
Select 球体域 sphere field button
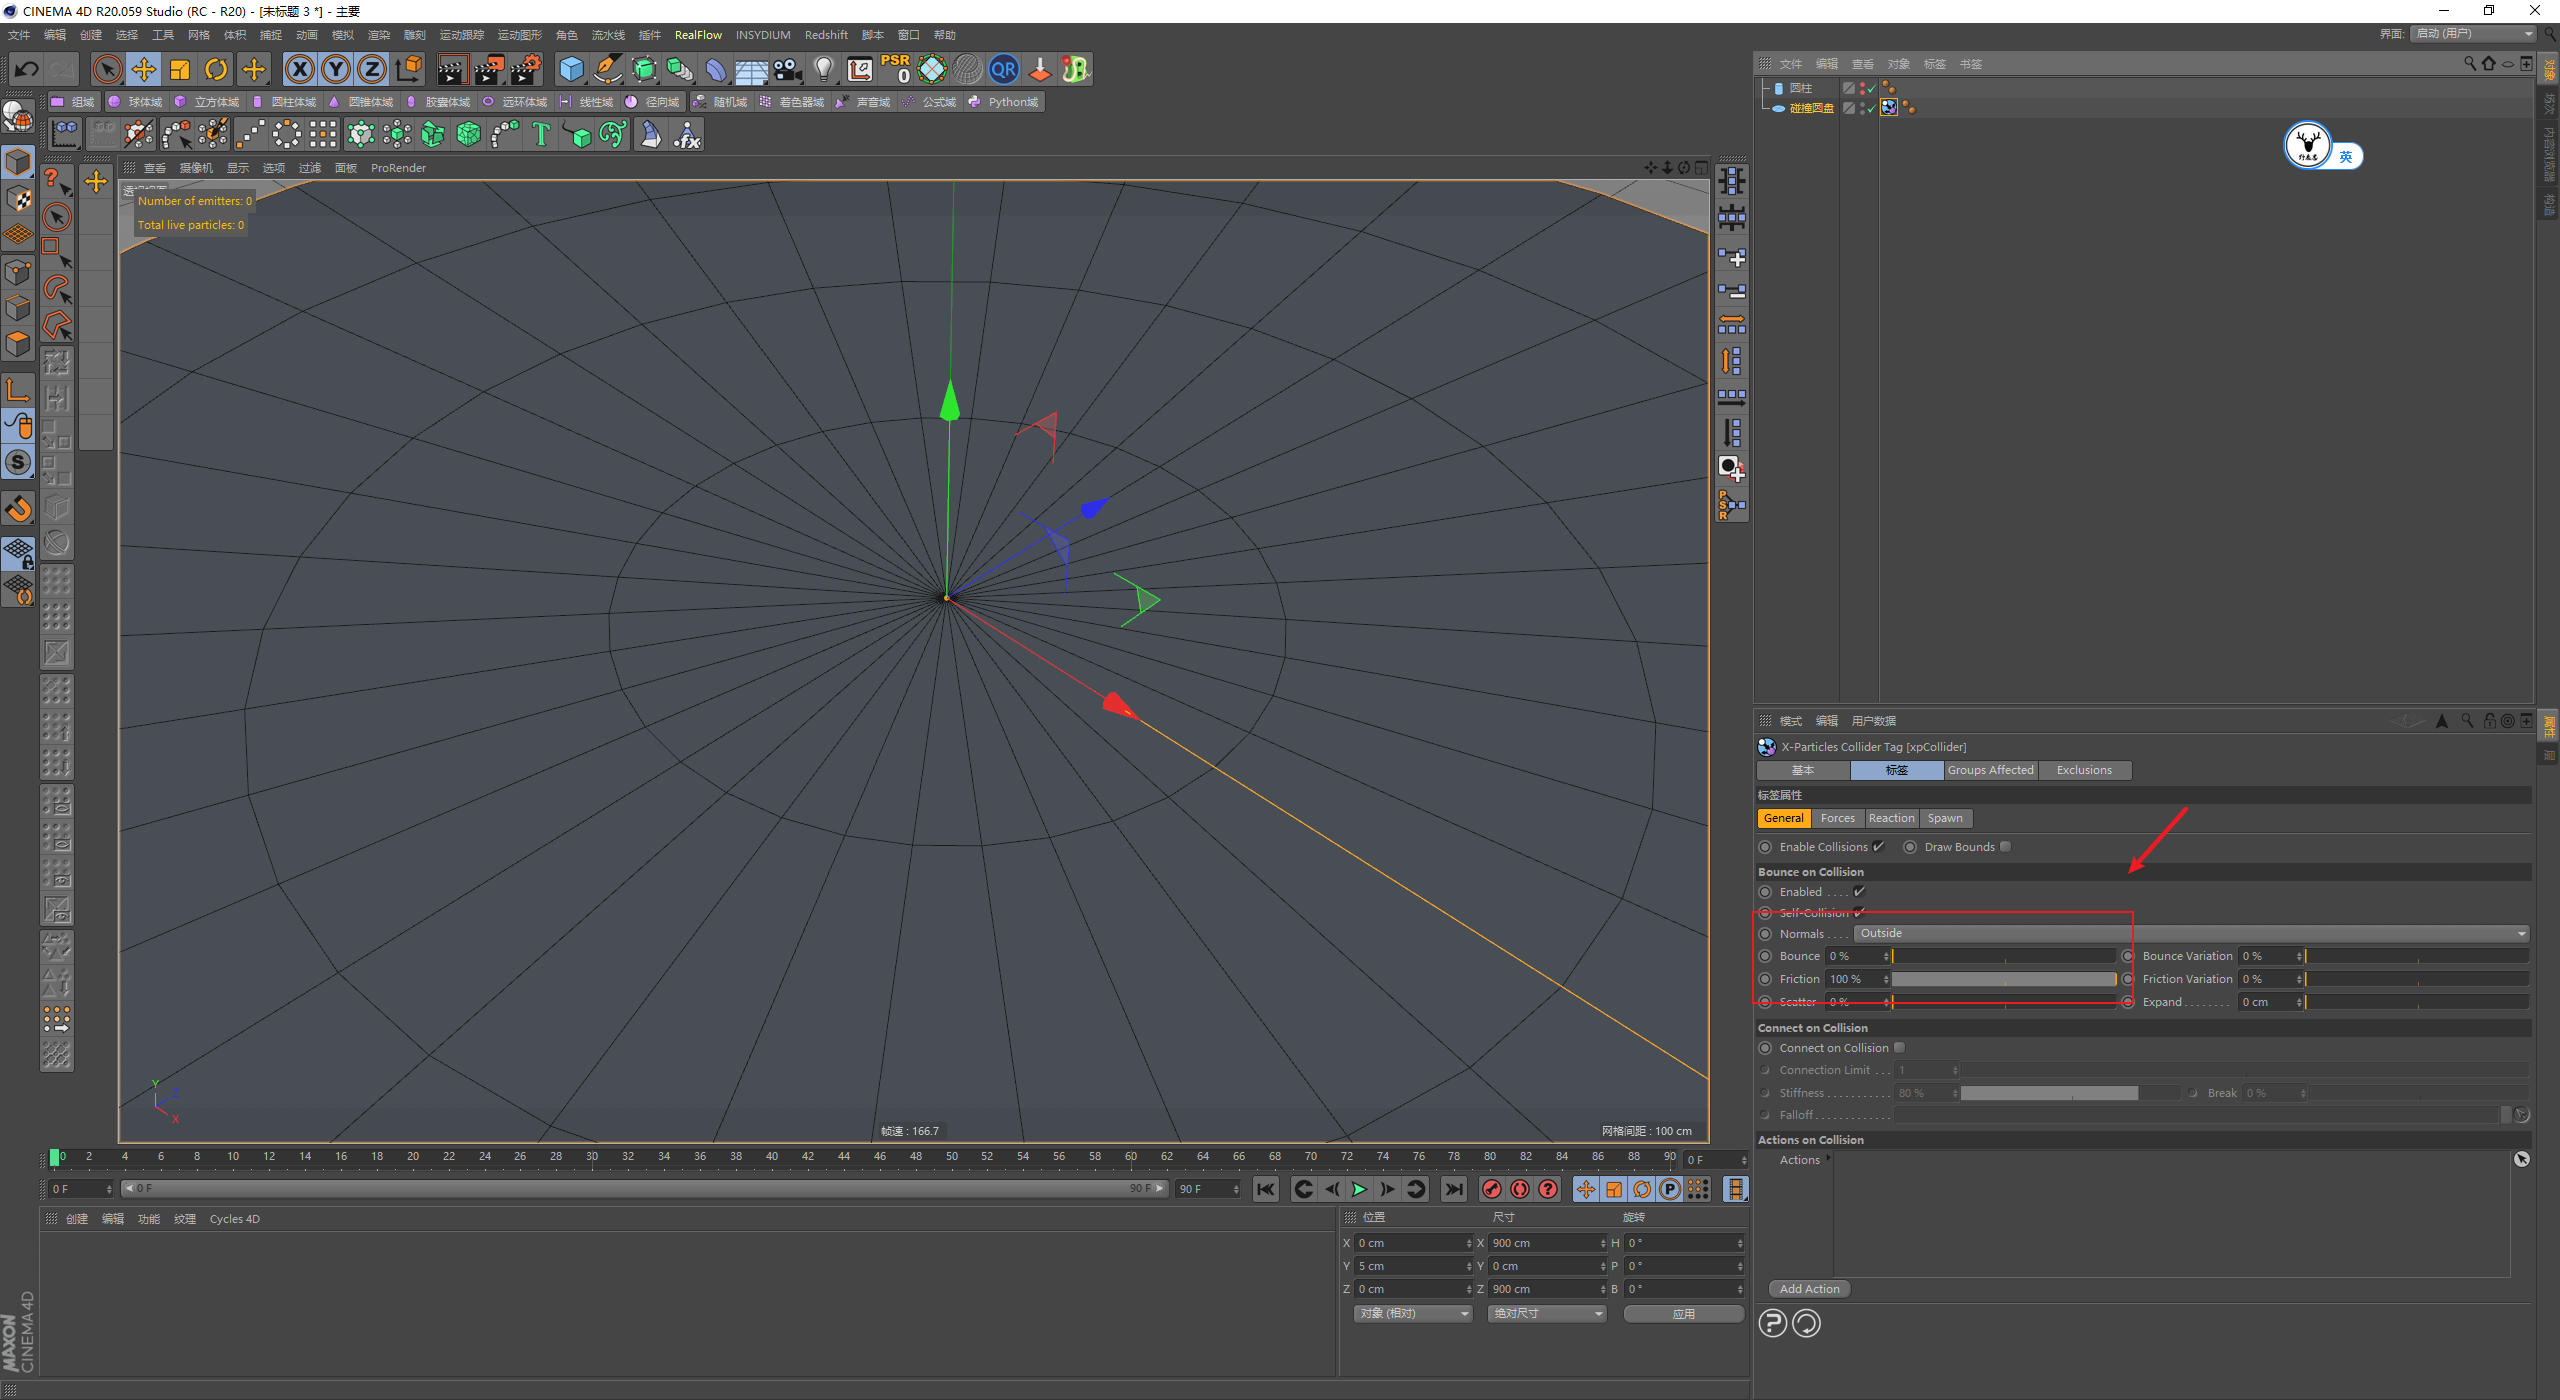(136, 102)
